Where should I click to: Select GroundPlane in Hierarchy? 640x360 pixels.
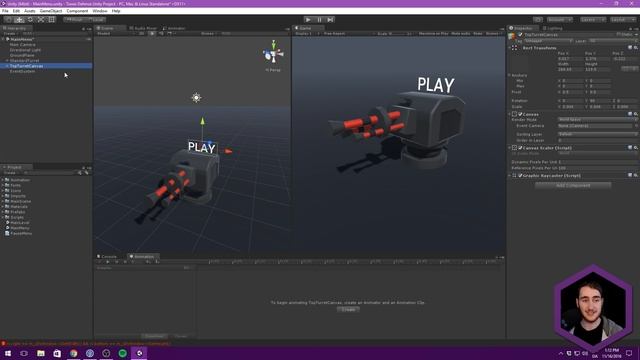(x=22, y=55)
